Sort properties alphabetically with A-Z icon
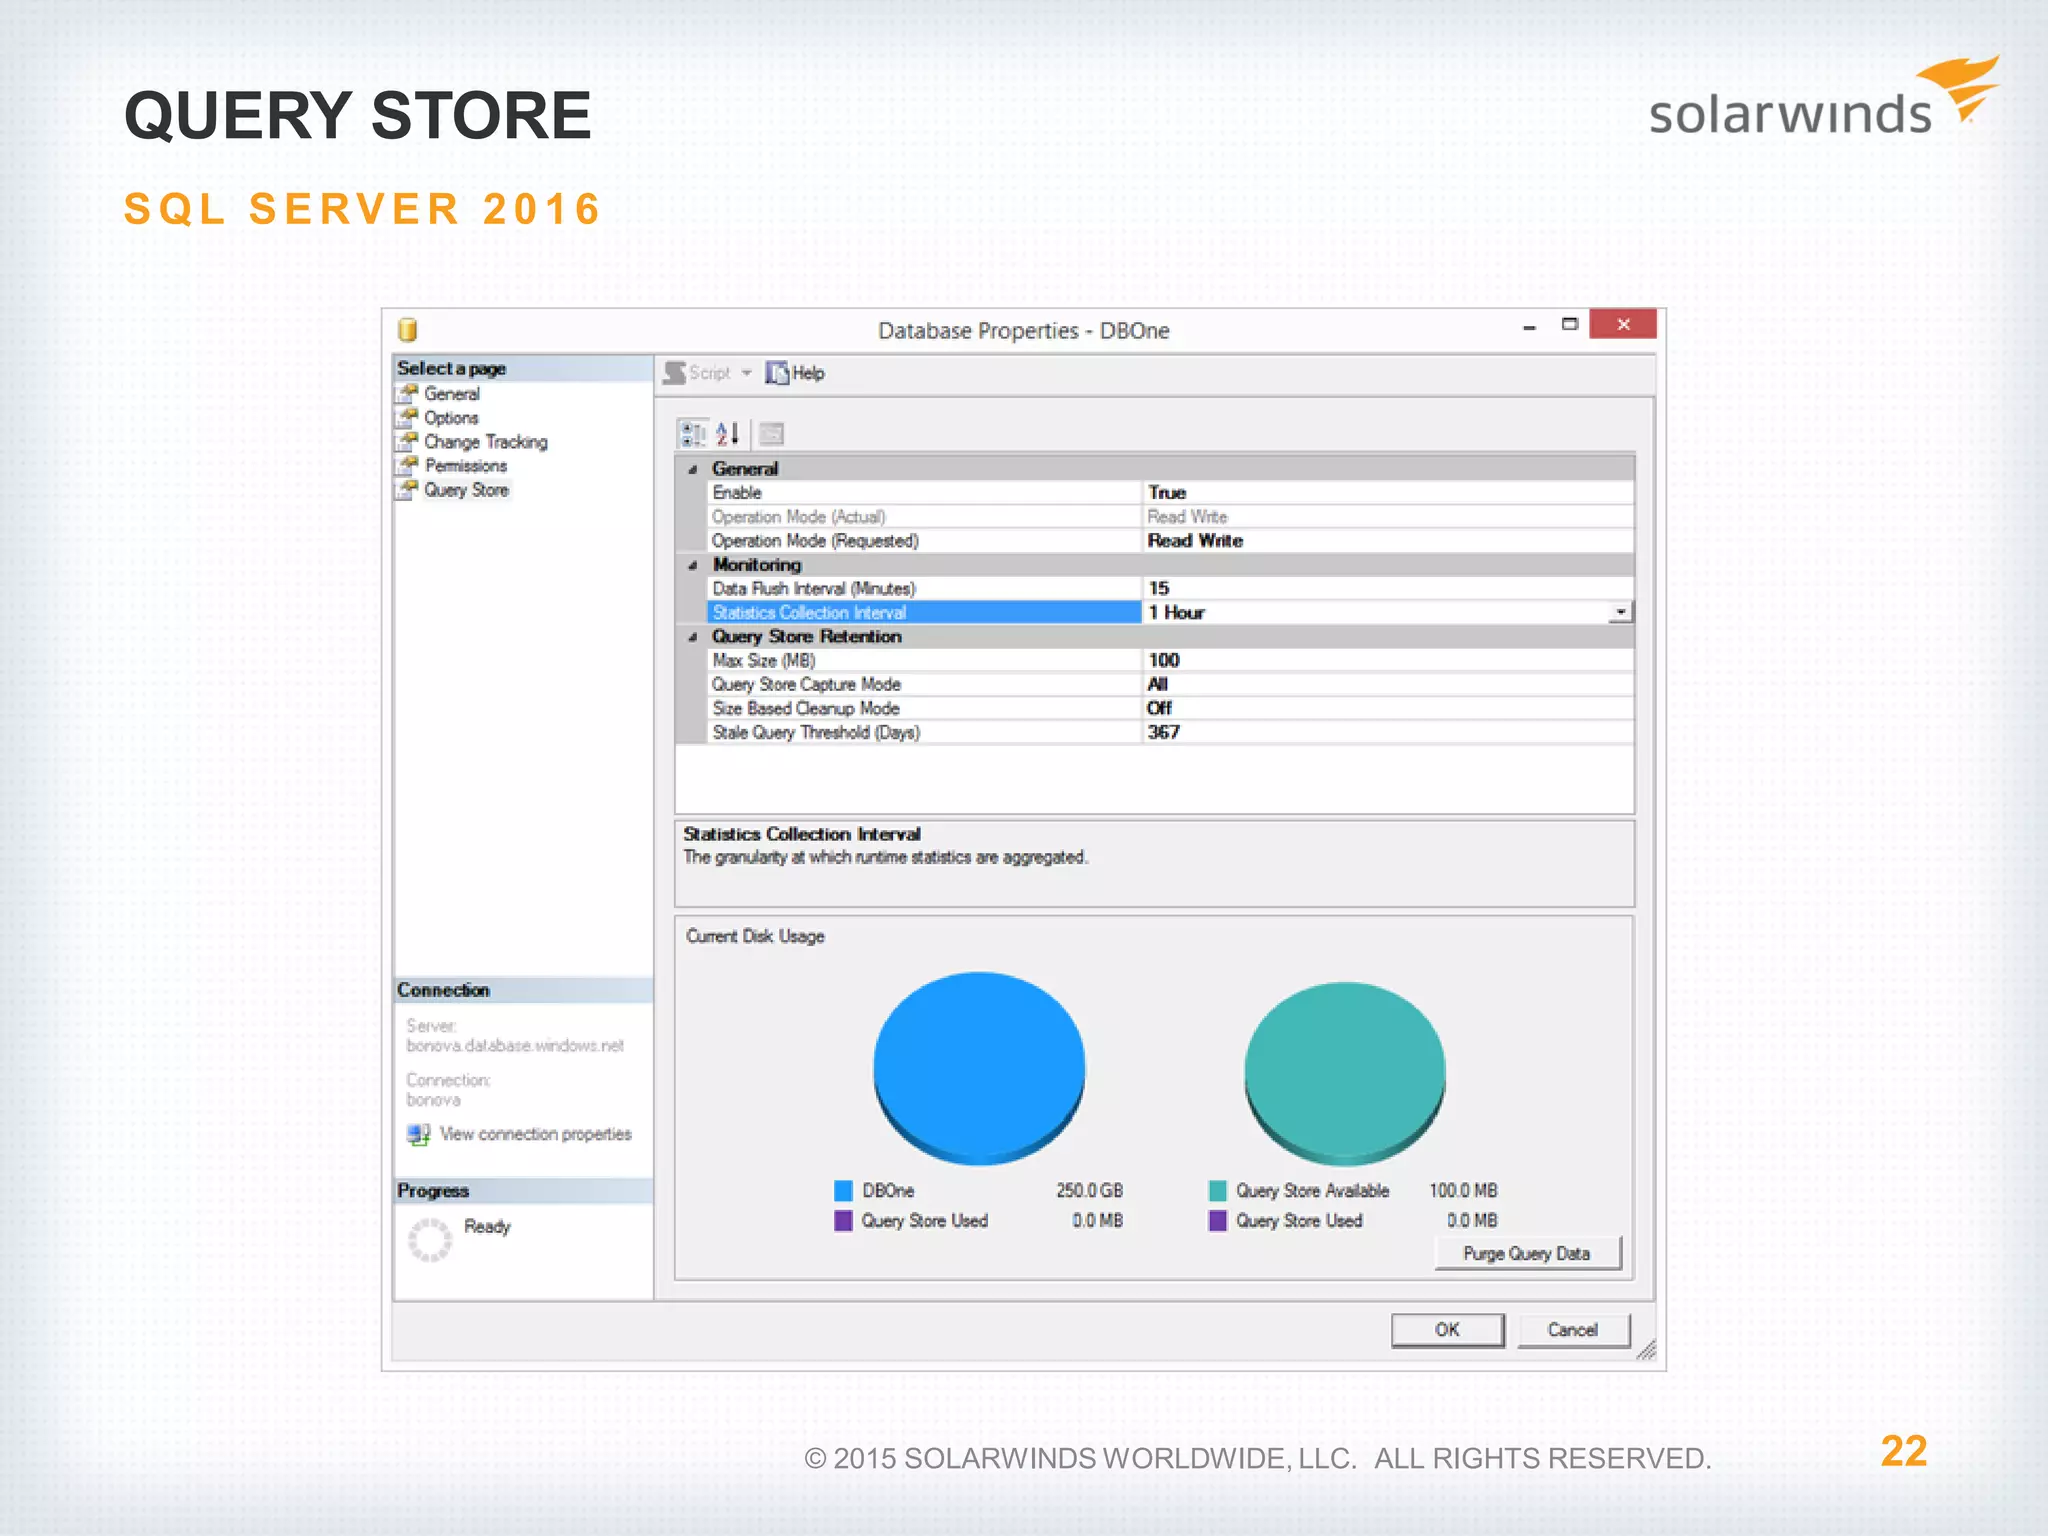 coord(727,433)
